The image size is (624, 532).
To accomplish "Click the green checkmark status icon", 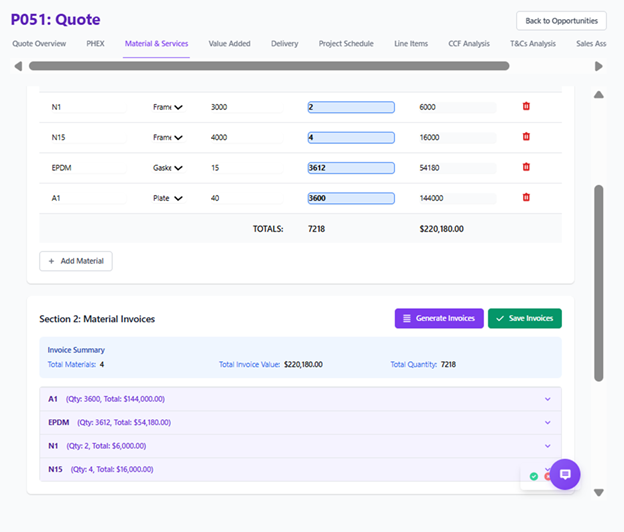I will [x=534, y=476].
